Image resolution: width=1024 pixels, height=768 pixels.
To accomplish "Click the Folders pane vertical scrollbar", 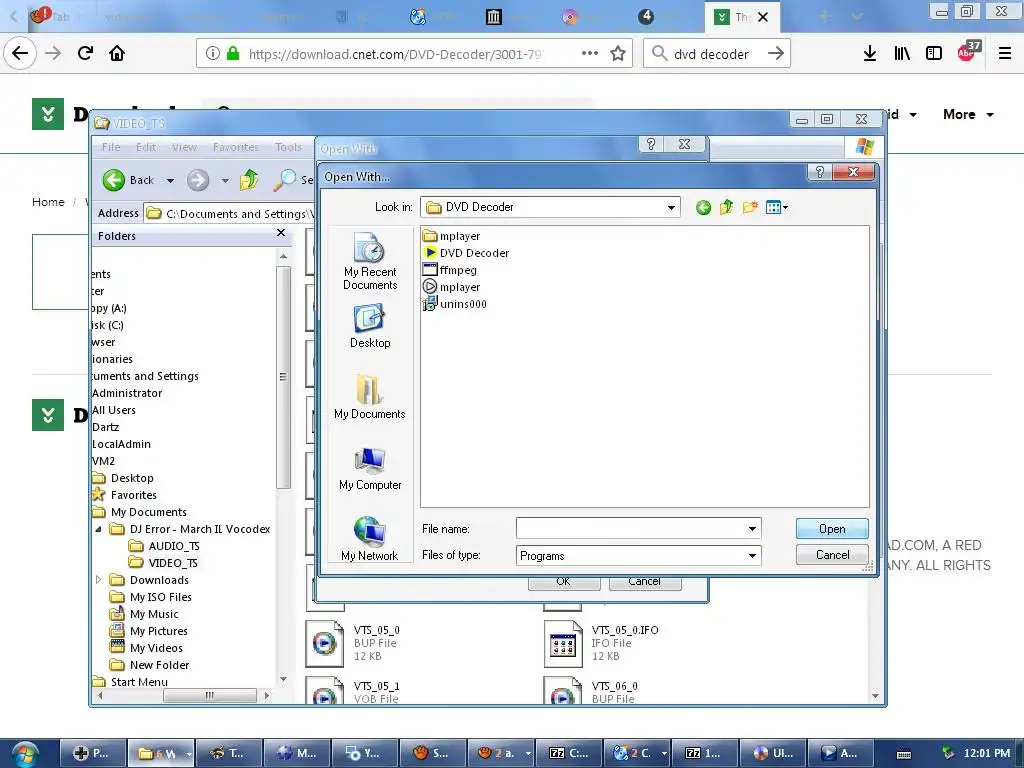I will [x=283, y=377].
